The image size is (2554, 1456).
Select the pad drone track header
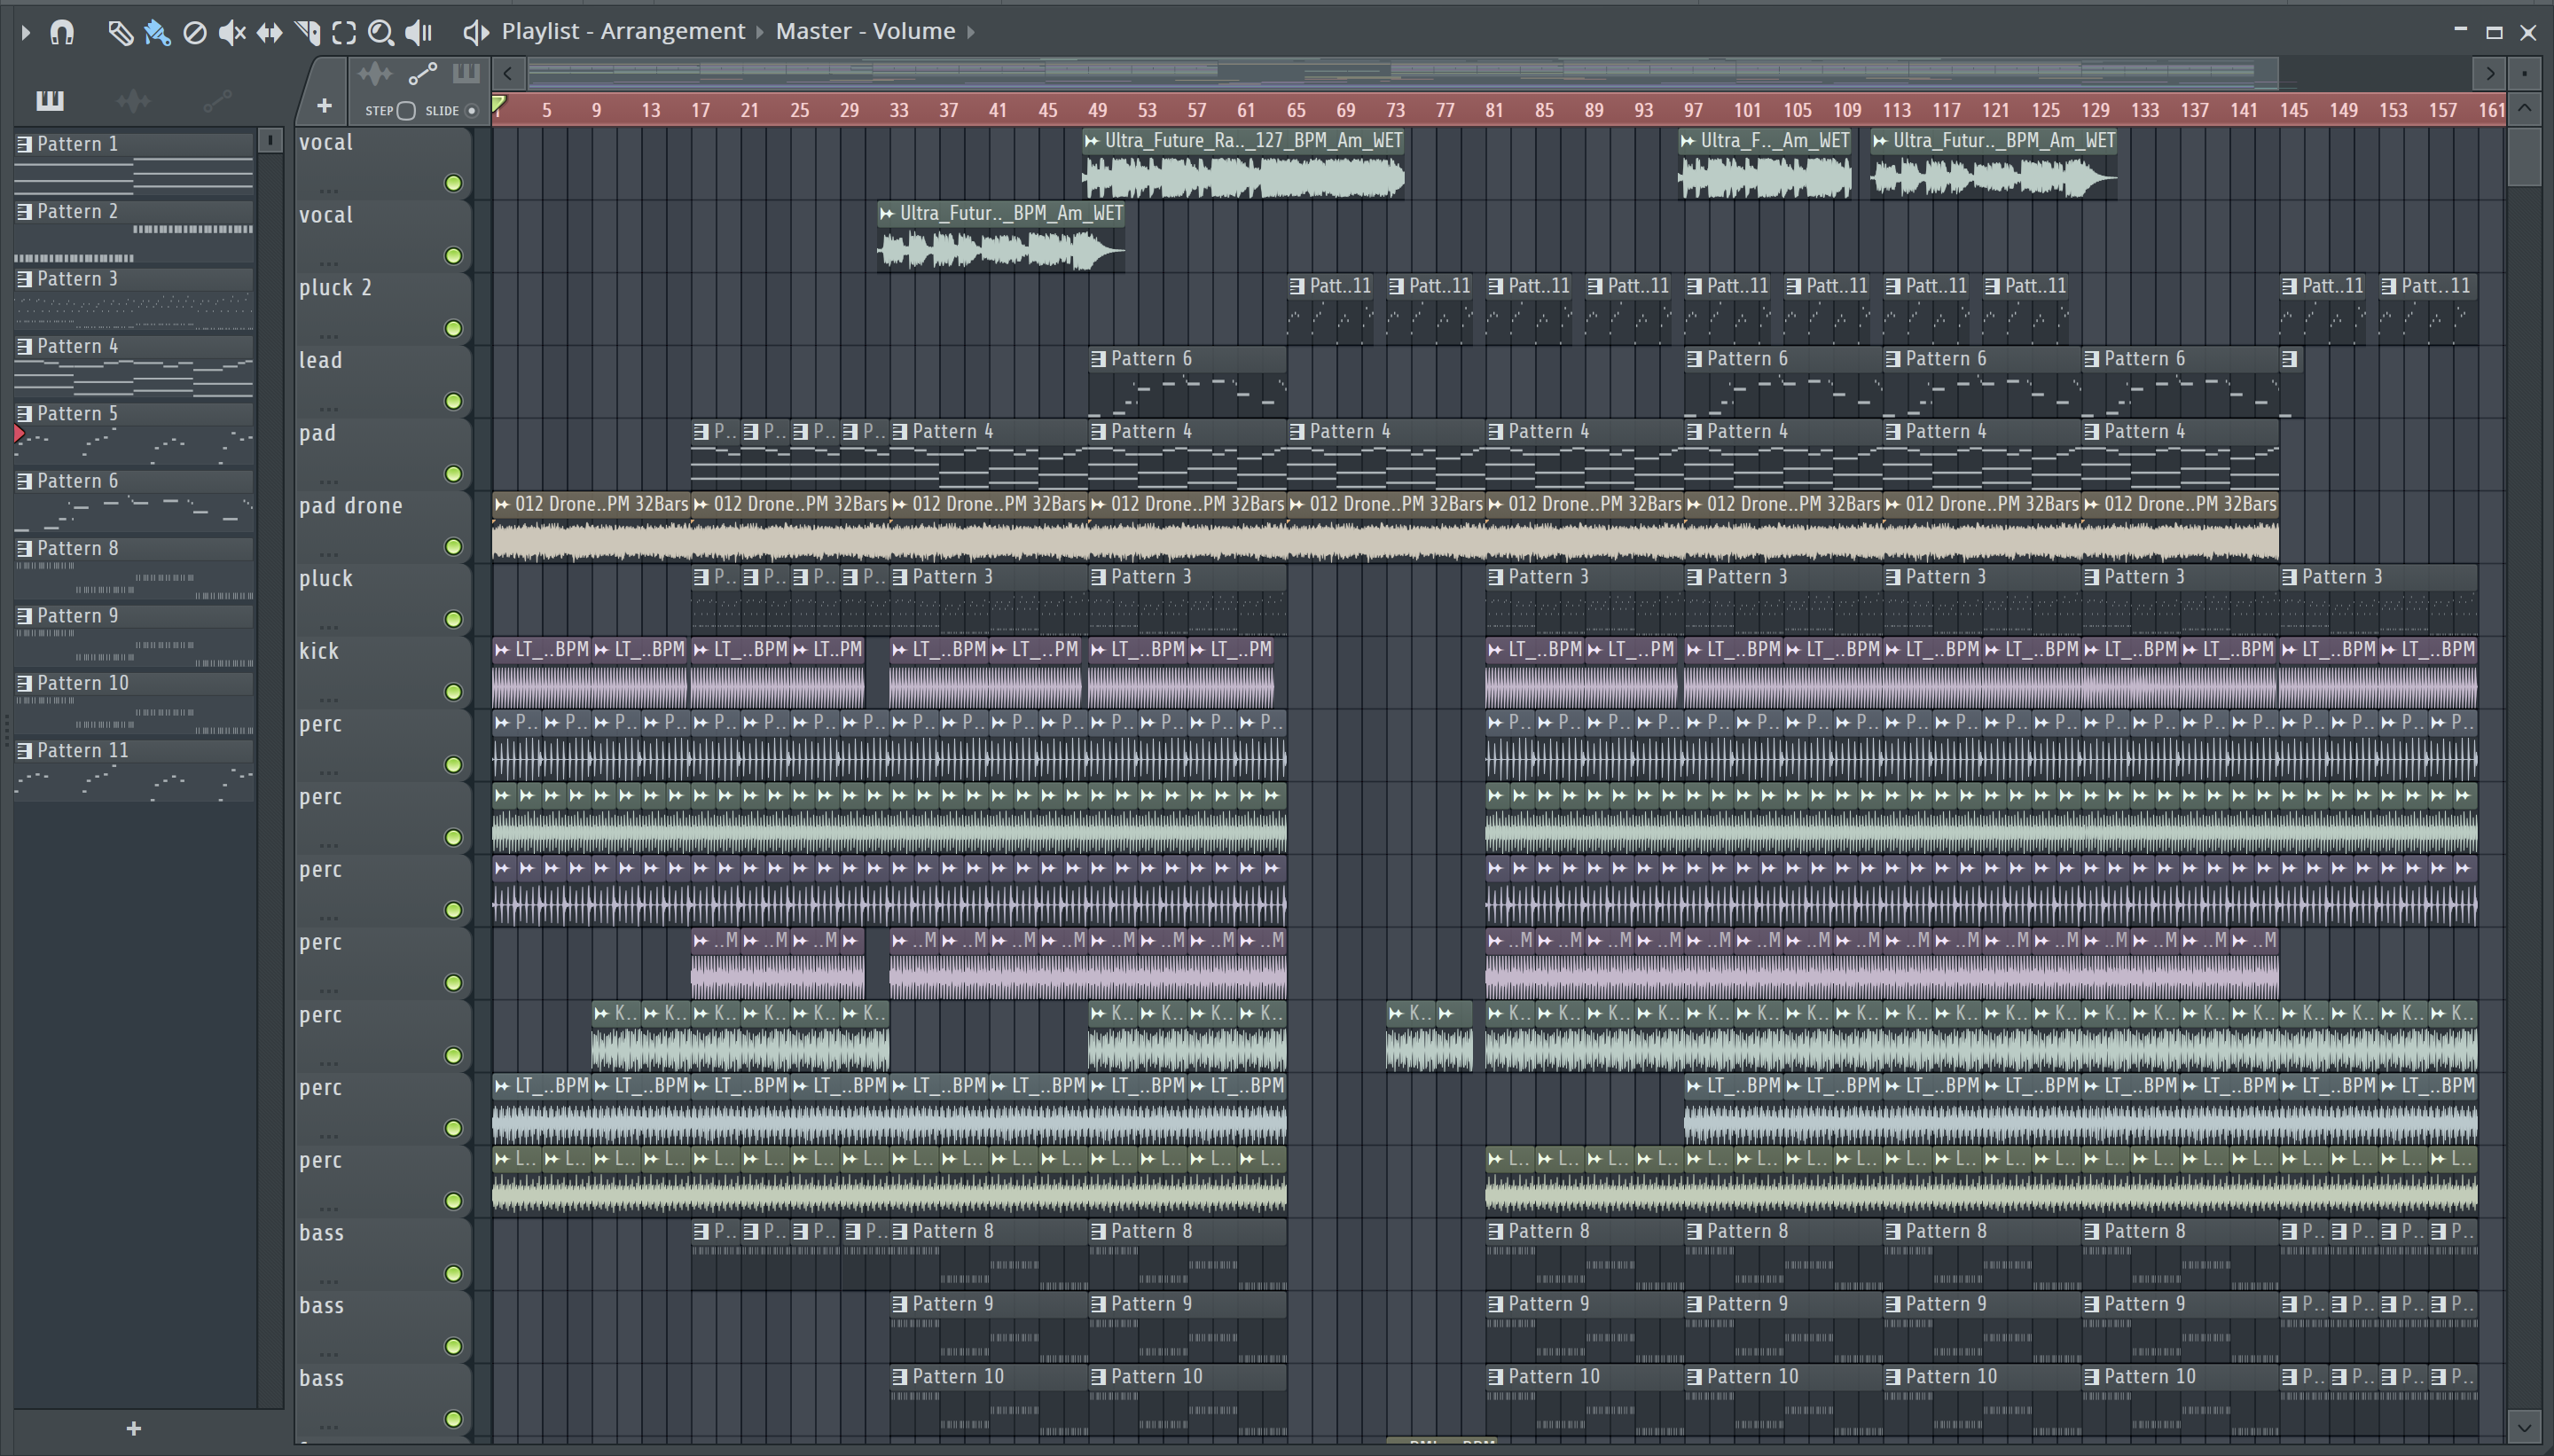[382, 528]
